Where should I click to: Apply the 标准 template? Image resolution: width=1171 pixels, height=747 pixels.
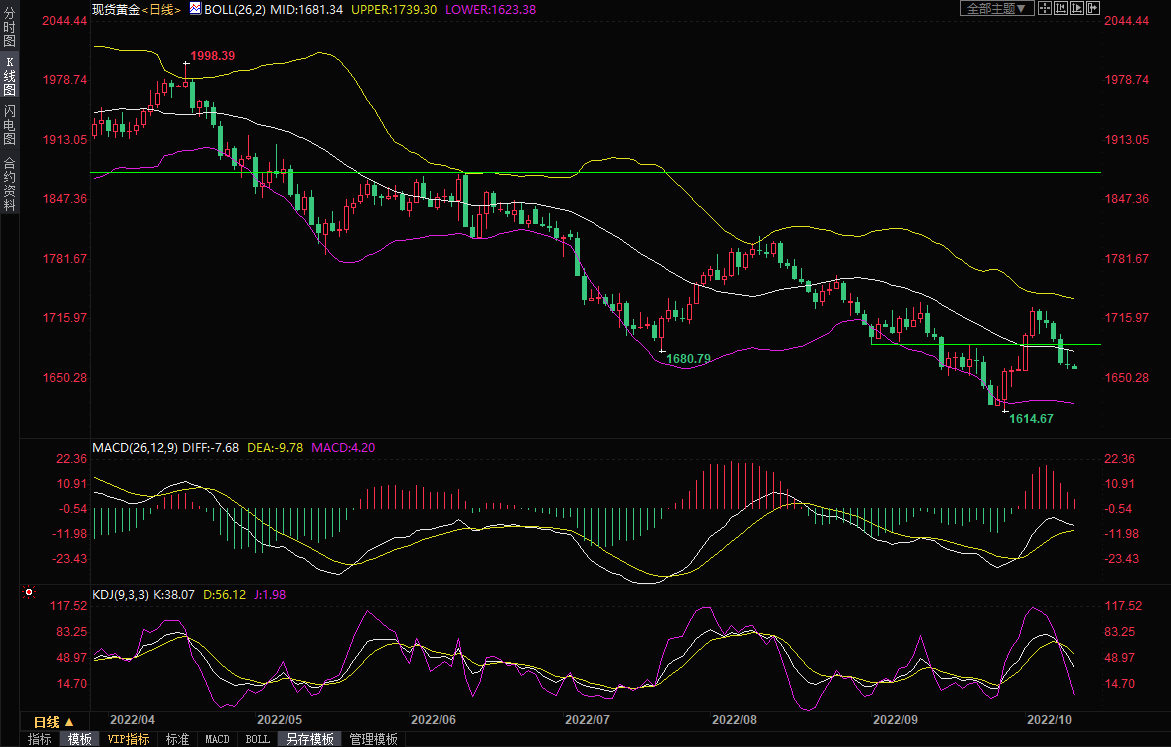pyautogui.click(x=177, y=739)
